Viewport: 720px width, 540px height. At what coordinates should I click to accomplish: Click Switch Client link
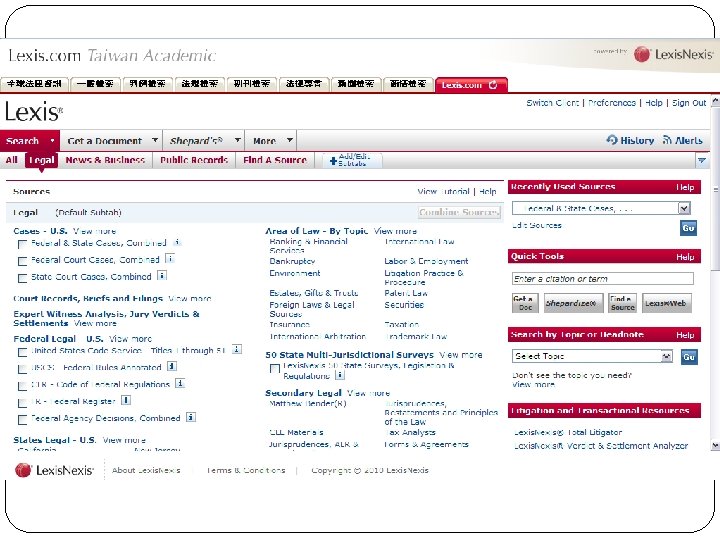pyautogui.click(x=553, y=103)
